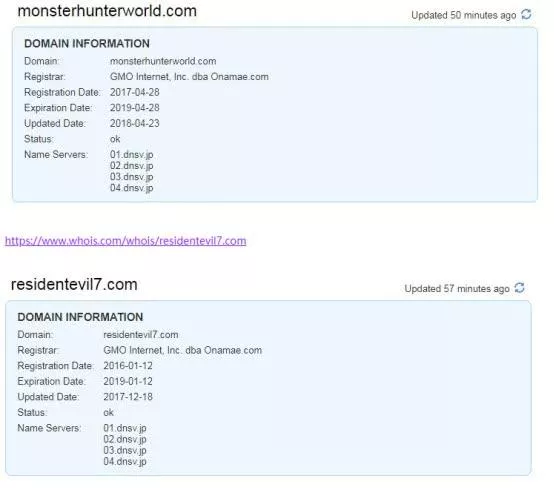
Task: Select 04.dnsv.jp under the residentevil7 name servers
Action: coord(125,461)
